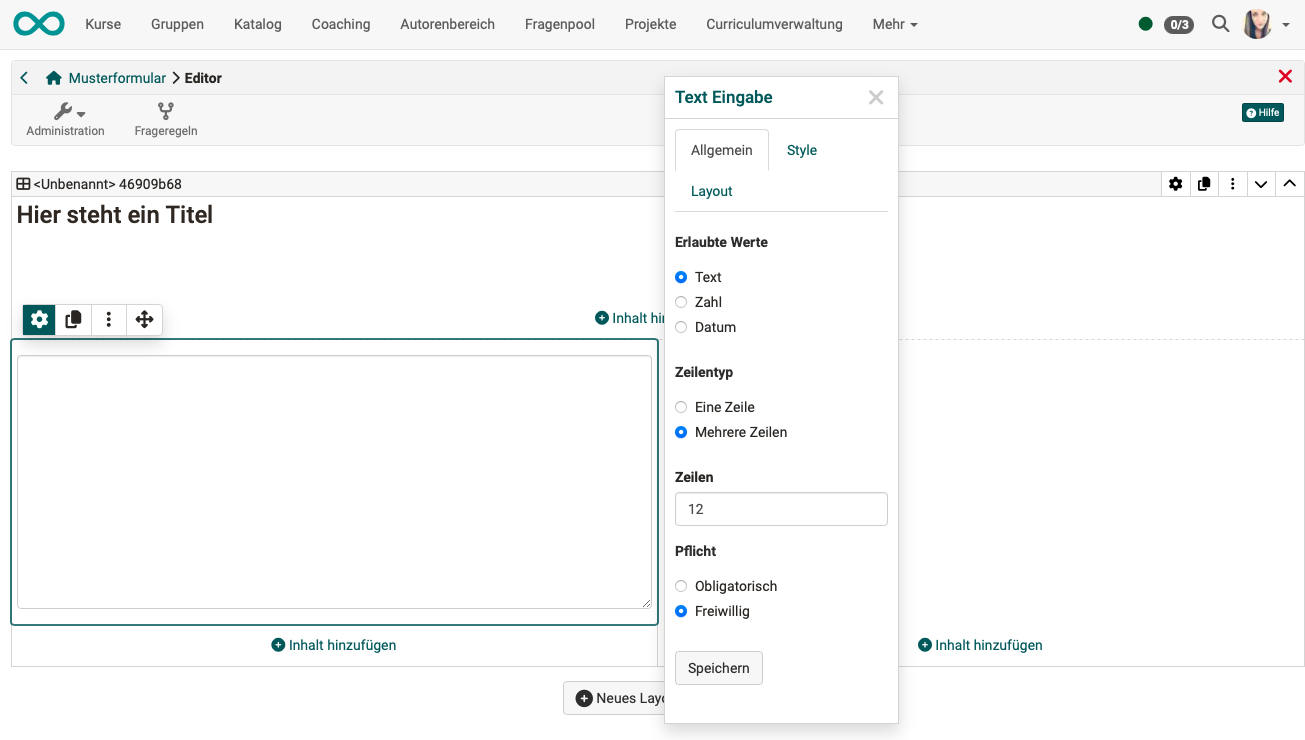Choose the Eine Zeile radio option
The width and height of the screenshot is (1305, 740).
[681, 407]
